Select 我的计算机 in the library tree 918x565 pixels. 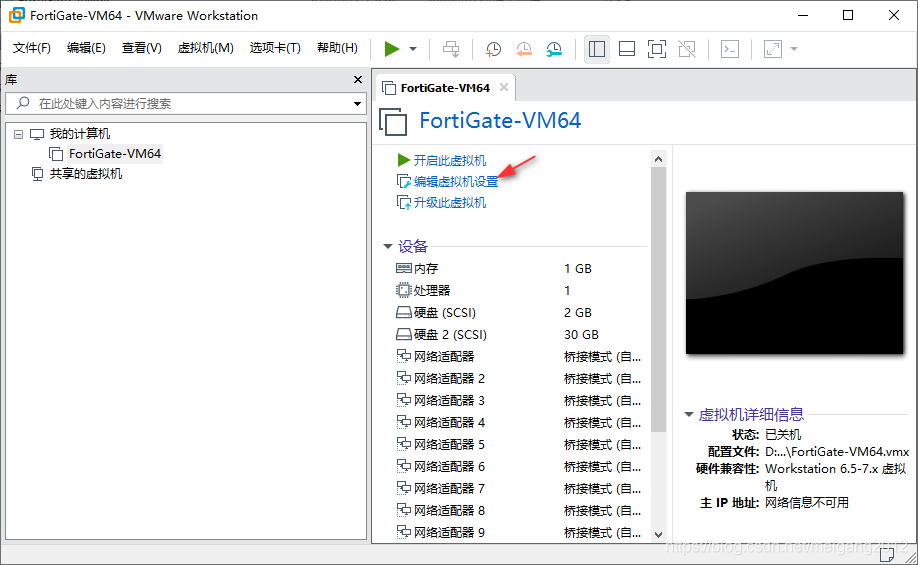click(x=80, y=134)
